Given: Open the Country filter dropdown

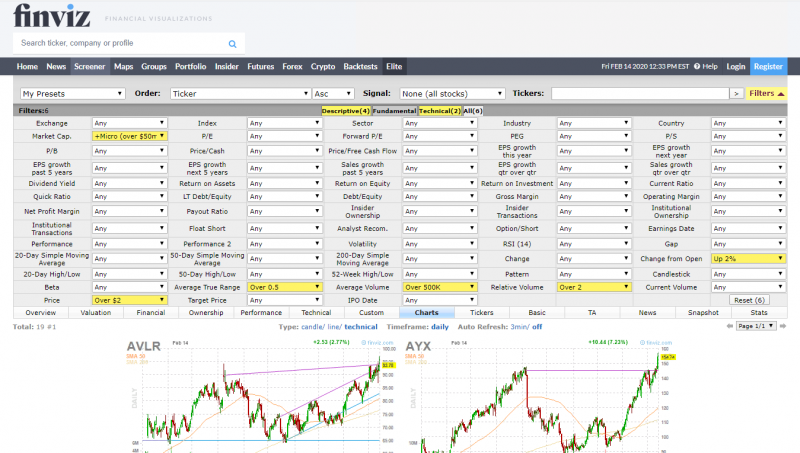Looking at the screenshot, I should click(748, 123).
